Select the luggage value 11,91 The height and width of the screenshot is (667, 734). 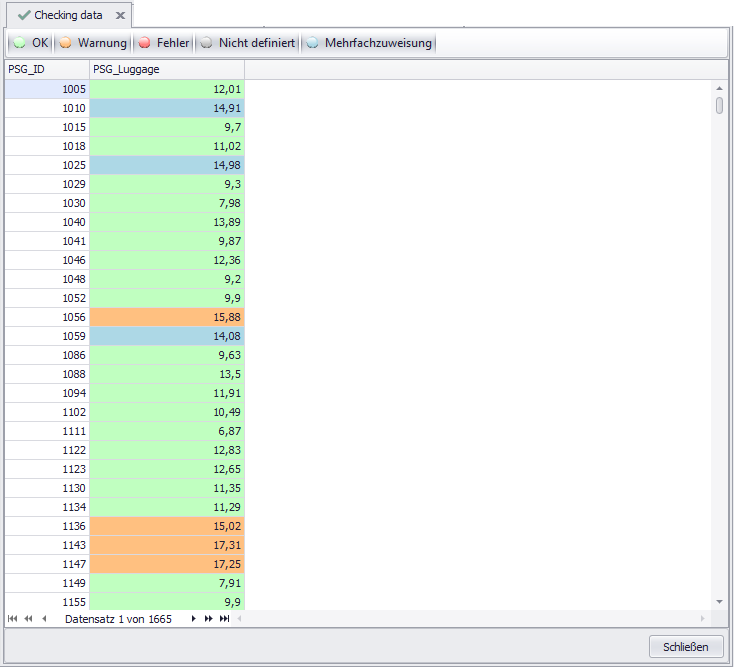pos(167,393)
